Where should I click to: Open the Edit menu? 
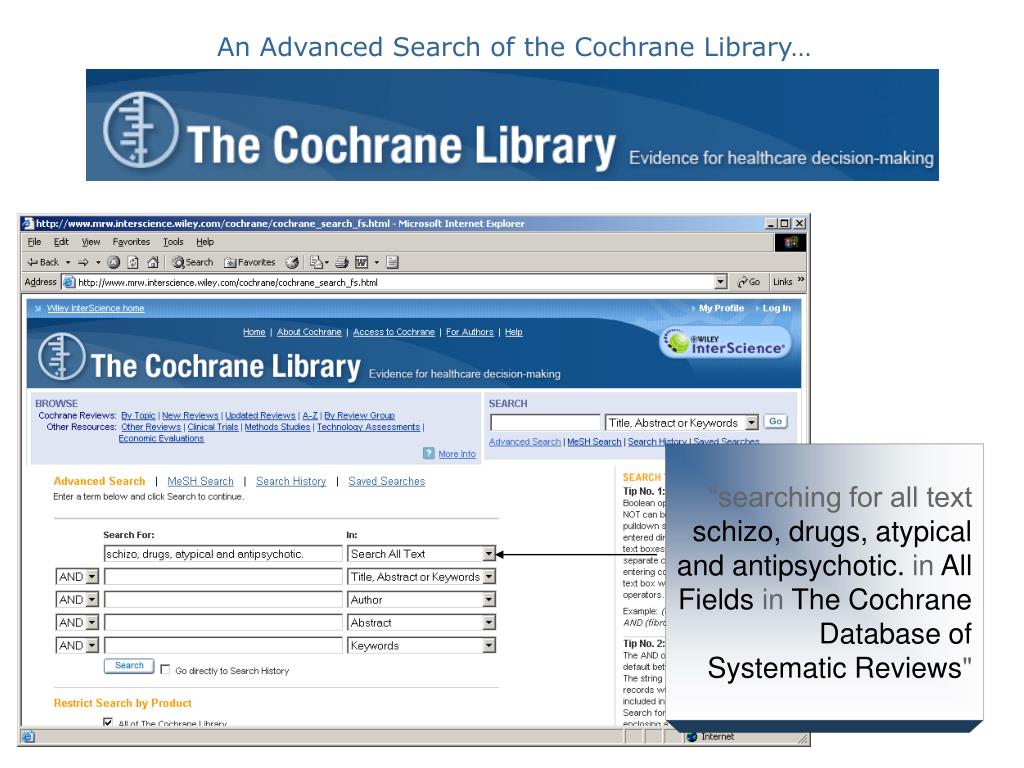(x=61, y=242)
